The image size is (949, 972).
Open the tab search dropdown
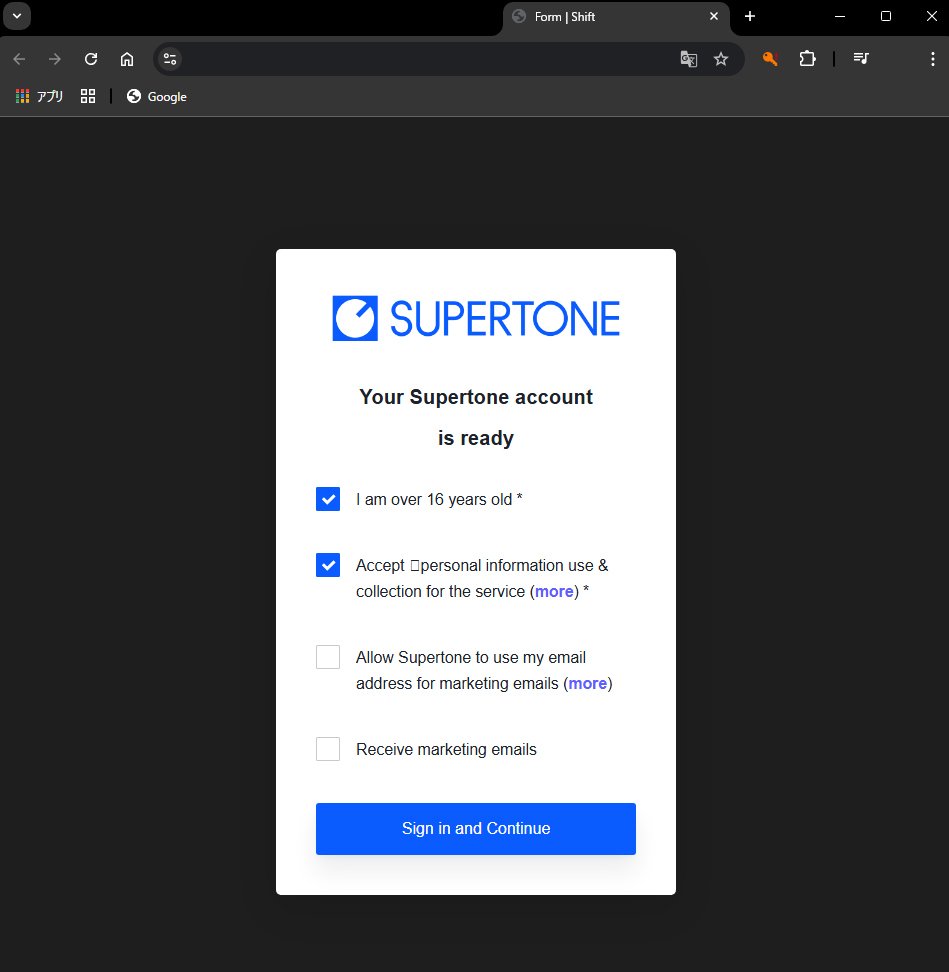click(16, 16)
